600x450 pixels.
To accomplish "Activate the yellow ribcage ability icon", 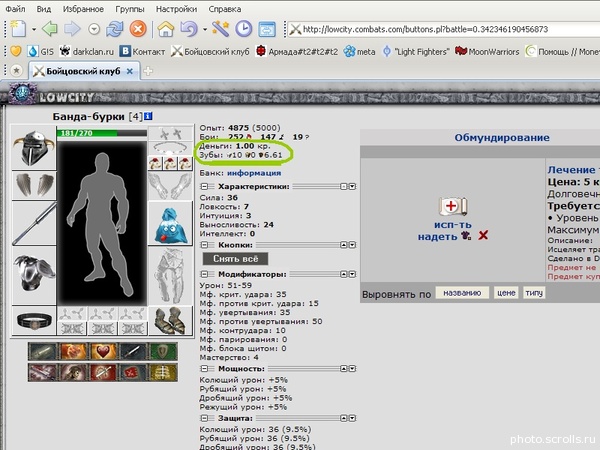I will point(163,372).
